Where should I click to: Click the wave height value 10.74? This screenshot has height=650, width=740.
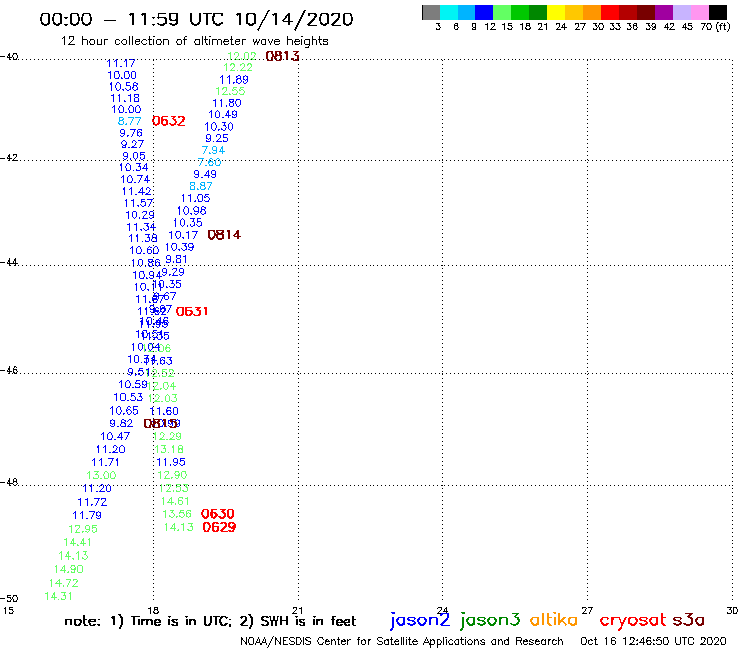(135, 179)
